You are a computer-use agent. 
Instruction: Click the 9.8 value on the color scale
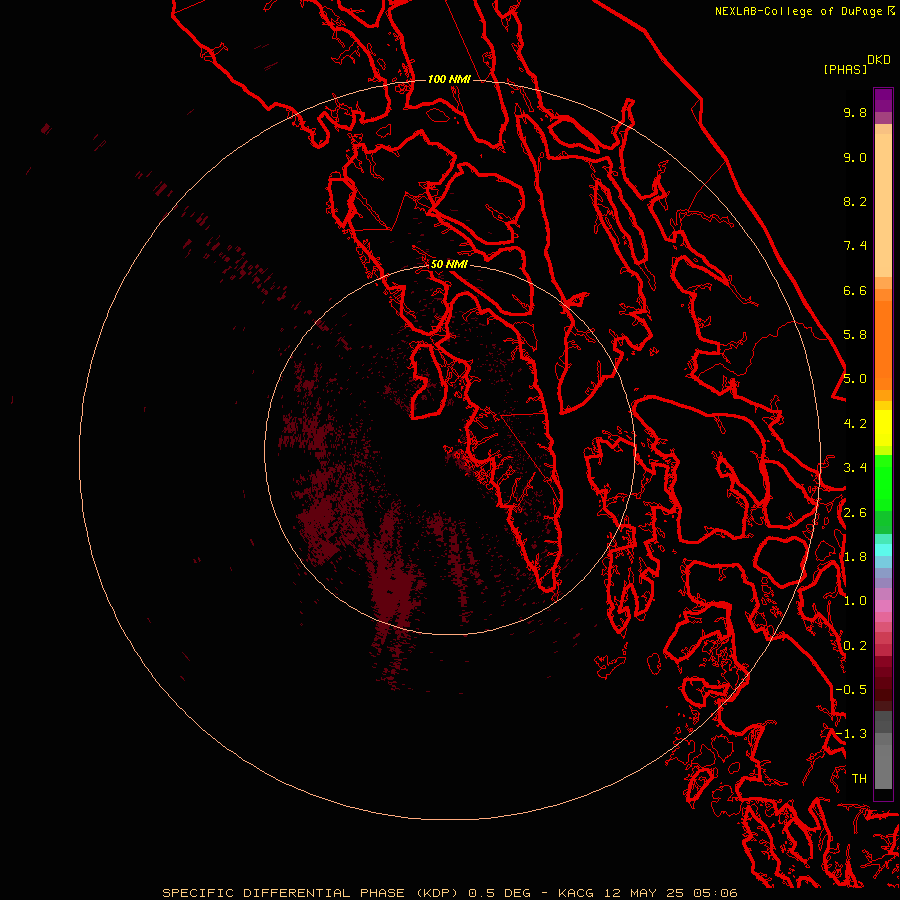pos(855,112)
